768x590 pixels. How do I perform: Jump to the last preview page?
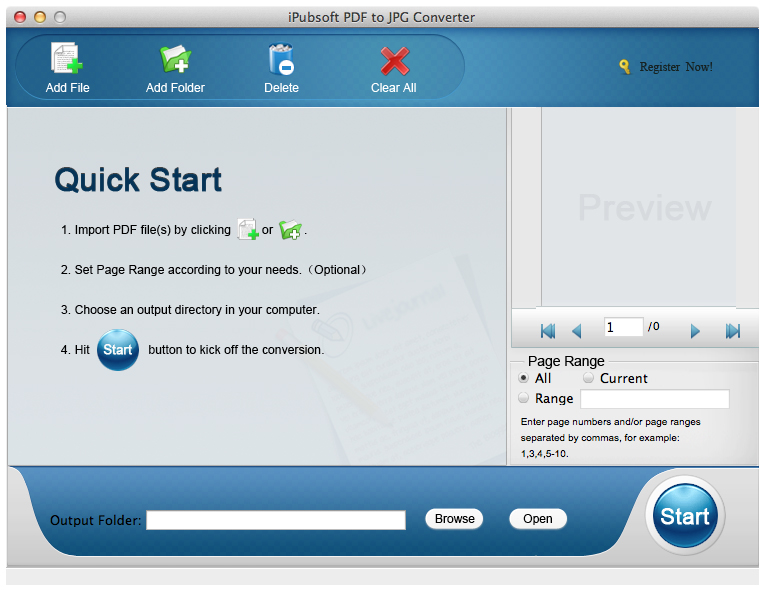coord(733,331)
